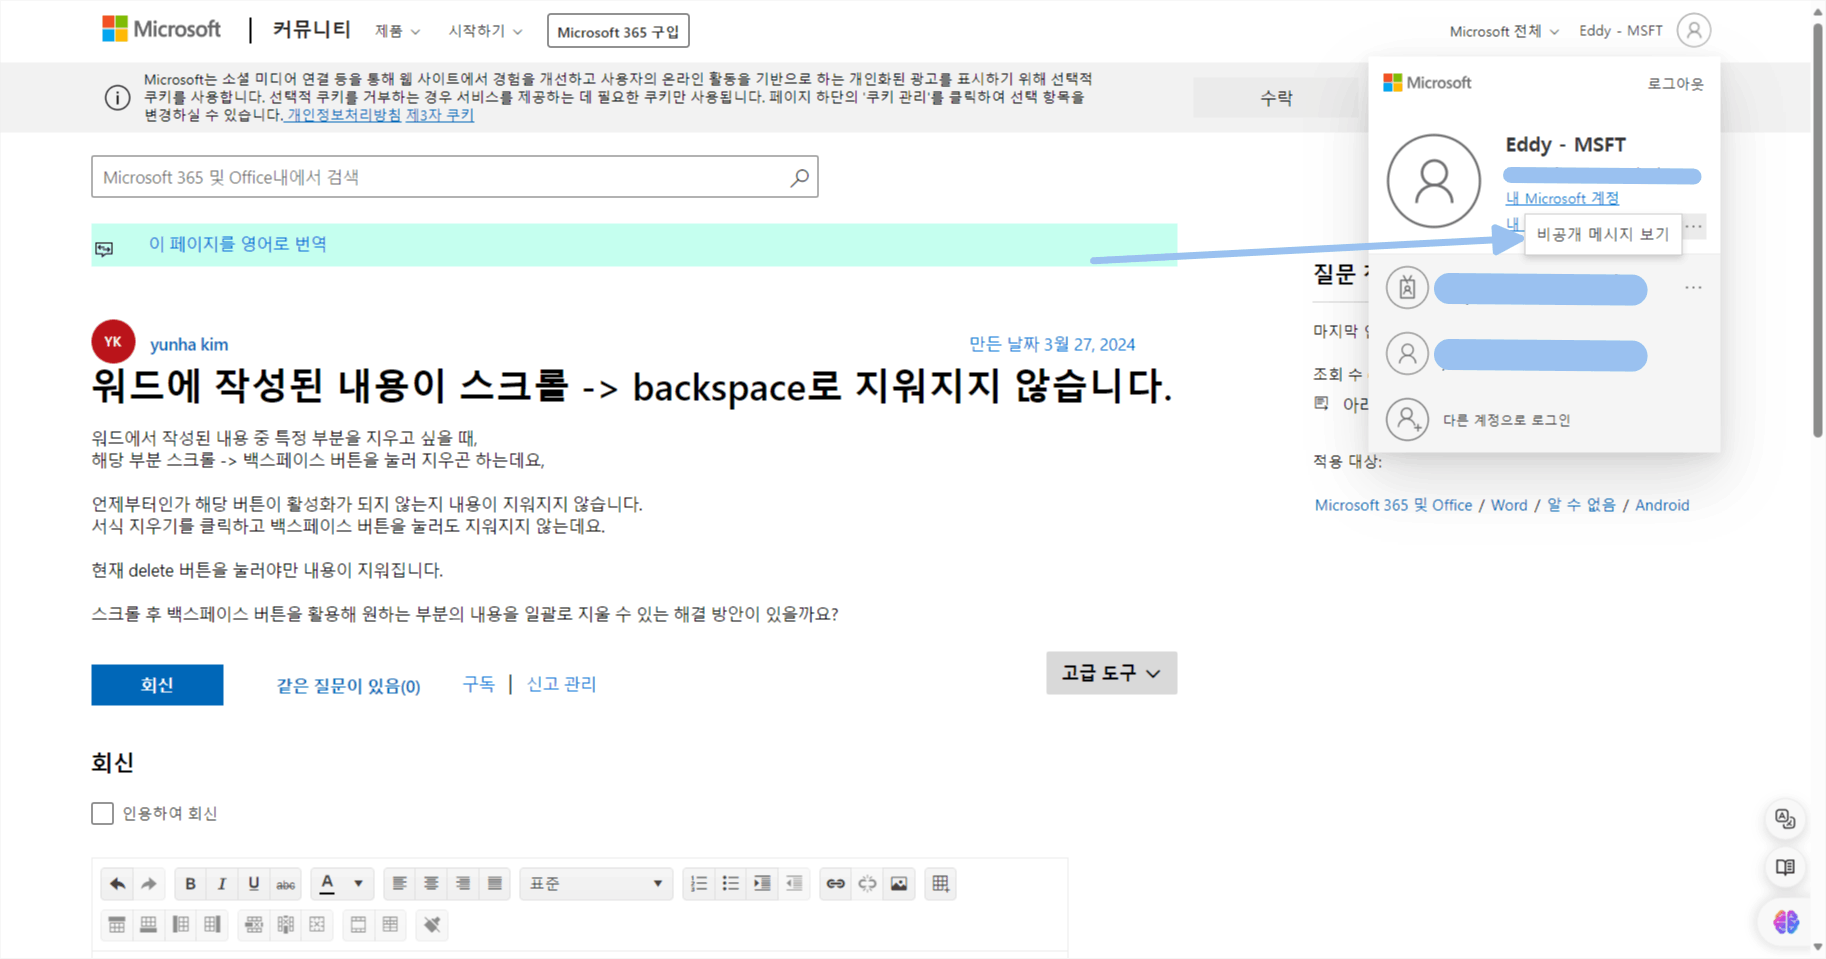Align text right in the reply editor
Screen dimensions: 1826x959
point(463,884)
